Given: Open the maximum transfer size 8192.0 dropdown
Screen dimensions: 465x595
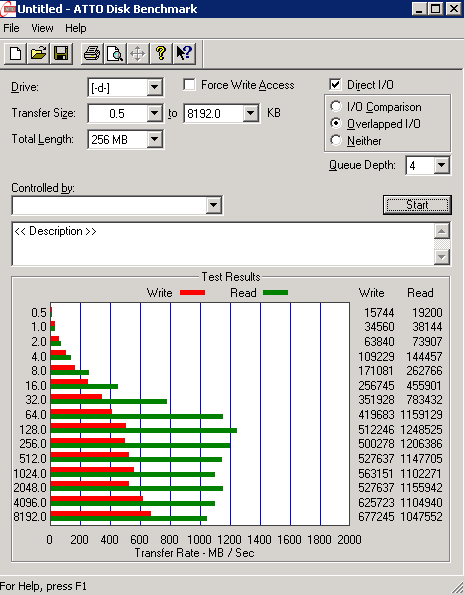Looking at the screenshot, I should pyautogui.click(x=251, y=113).
